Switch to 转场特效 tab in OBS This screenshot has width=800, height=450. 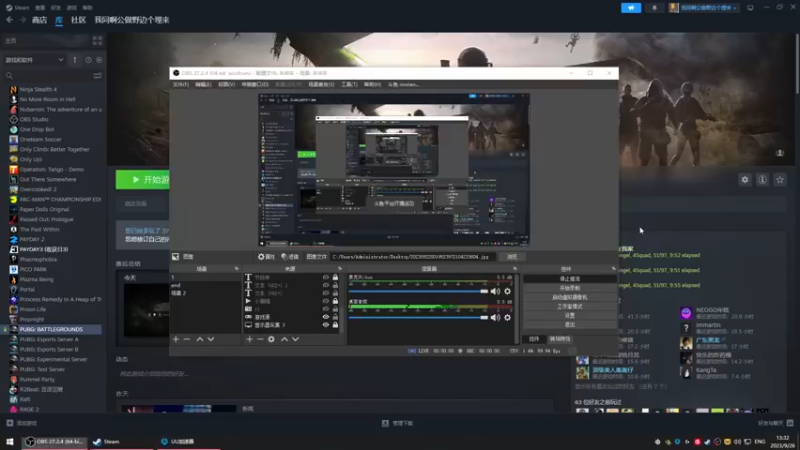click(x=560, y=339)
